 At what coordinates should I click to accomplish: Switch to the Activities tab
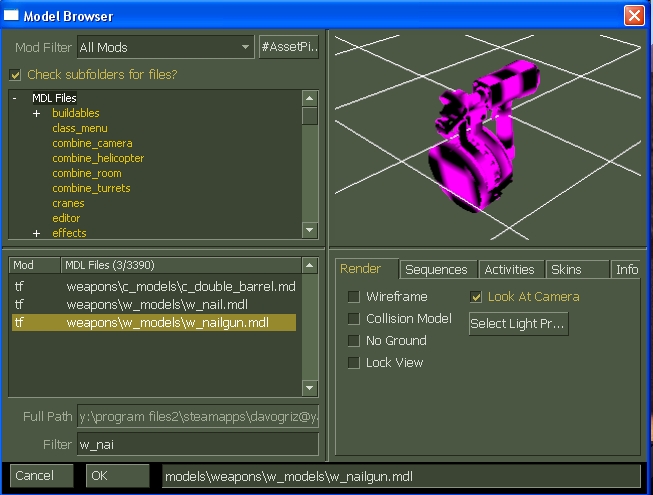(x=510, y=270)
